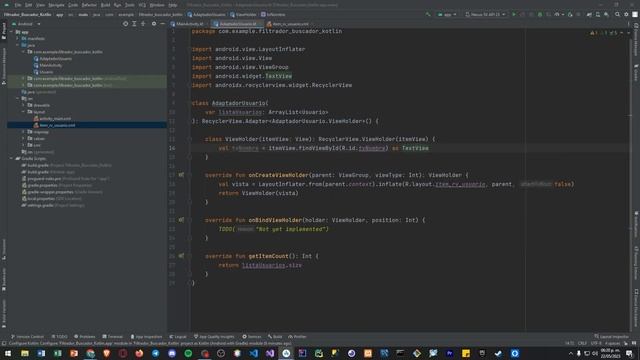The image size is (640, 360).
Task: Click the 'app' breadcrumb in navigation bar
Action: coord(60,14)
